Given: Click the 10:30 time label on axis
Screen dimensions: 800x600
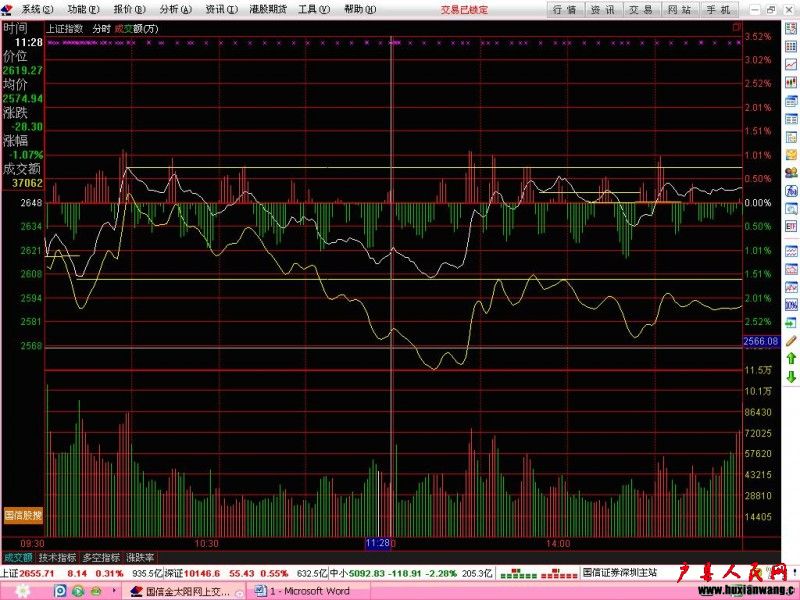Looking at the screenshot, I should pyautogui.click(x=207, y=544).
